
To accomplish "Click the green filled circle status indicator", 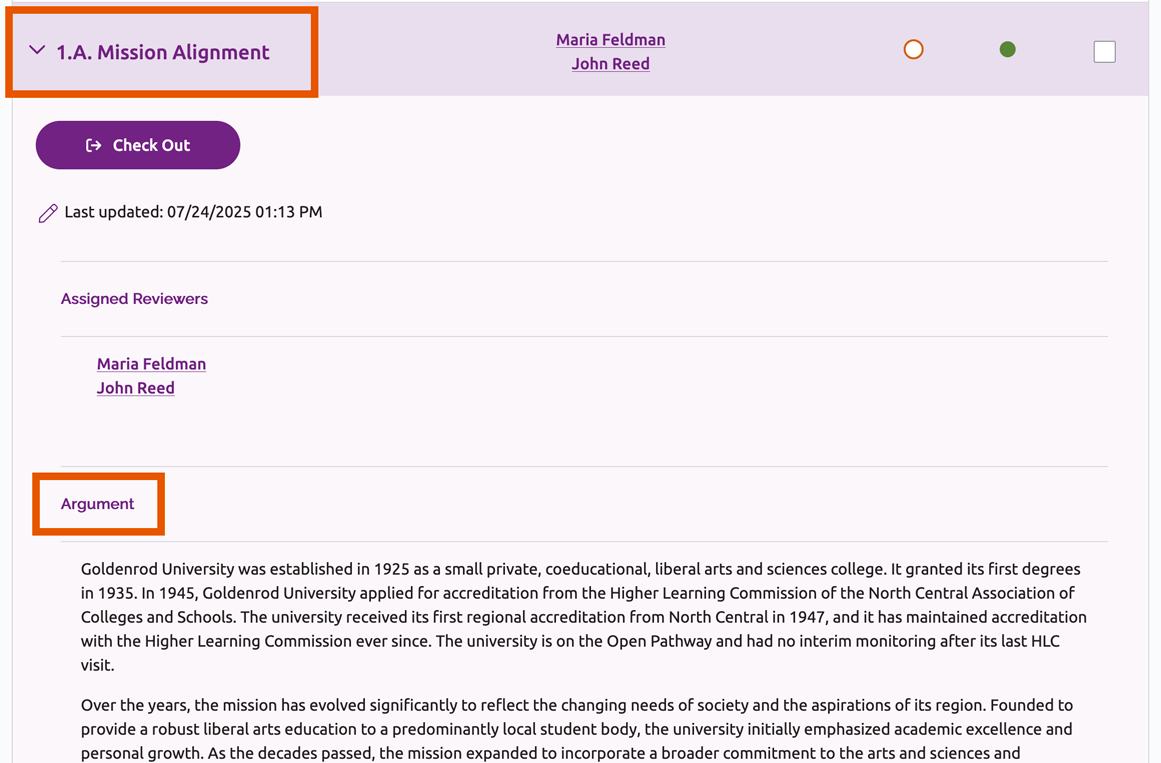I will pyautogui.click(x=1007, y=50).
